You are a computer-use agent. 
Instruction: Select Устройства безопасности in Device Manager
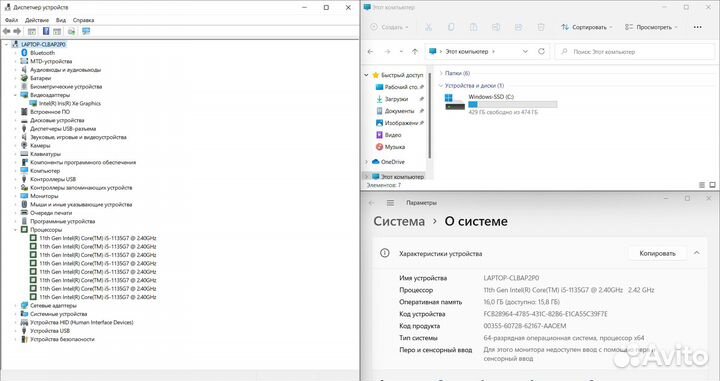62,339
